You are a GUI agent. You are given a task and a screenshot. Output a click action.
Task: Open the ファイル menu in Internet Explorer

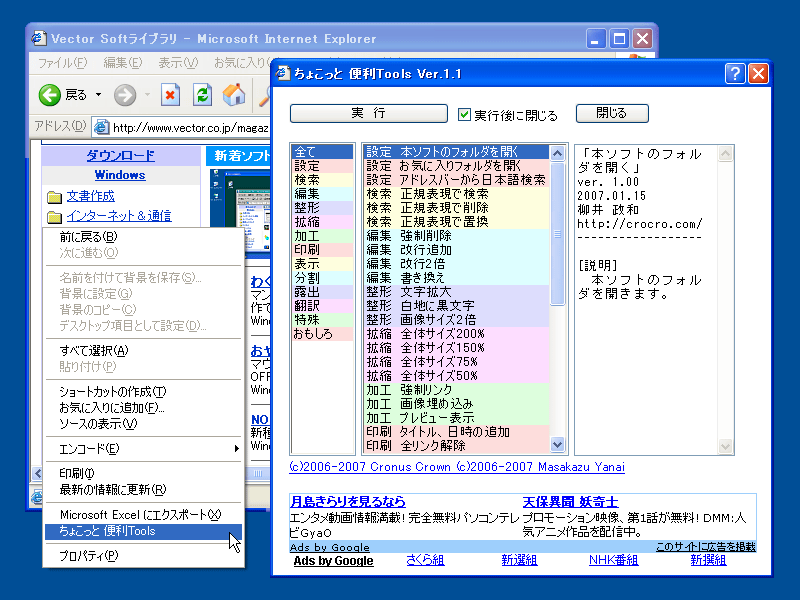(62, 63)
